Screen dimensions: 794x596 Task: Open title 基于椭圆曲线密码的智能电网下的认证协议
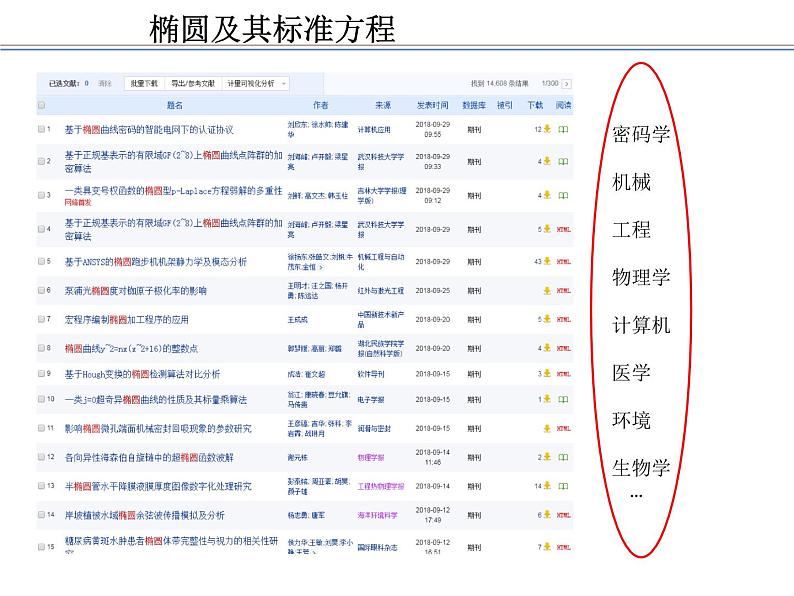point(149,130)
